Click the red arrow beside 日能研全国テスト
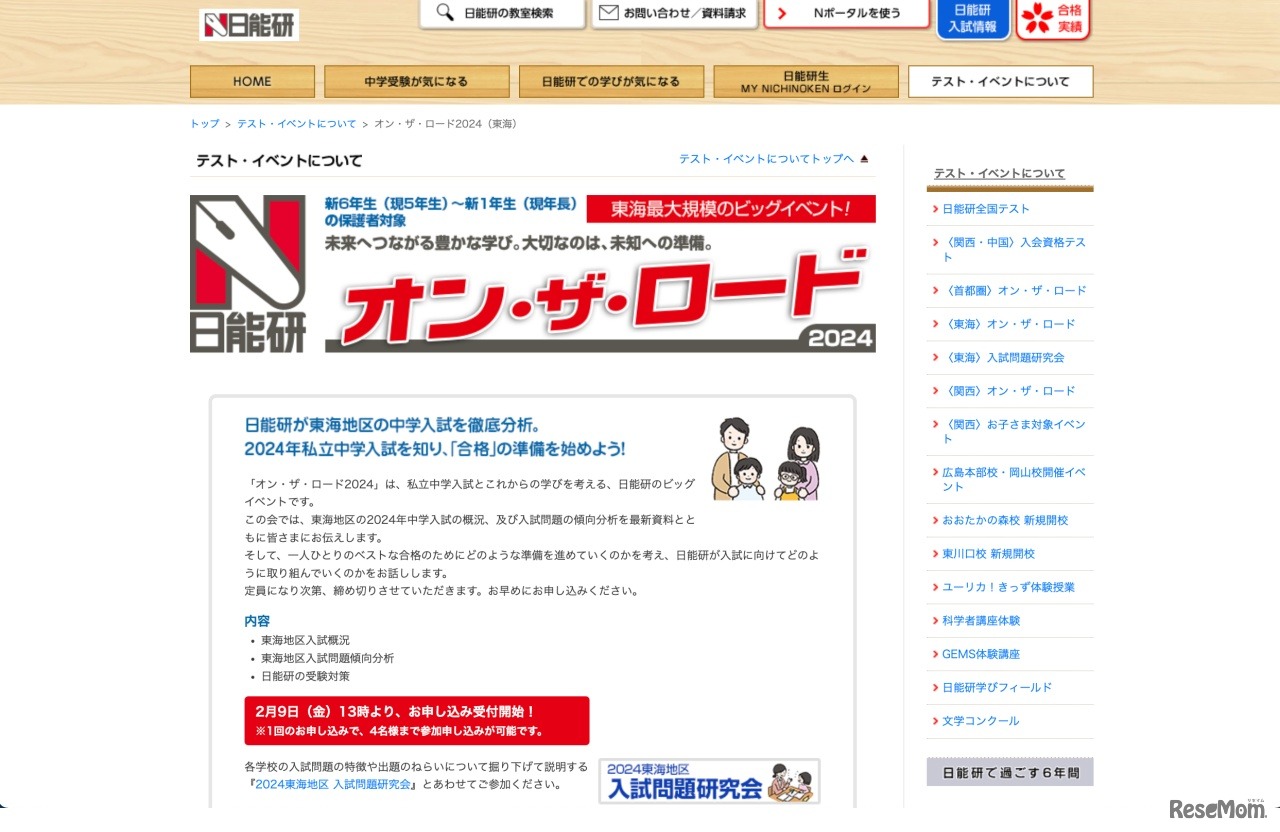This screenshot has height=832, width=1280. pos(935,209)
